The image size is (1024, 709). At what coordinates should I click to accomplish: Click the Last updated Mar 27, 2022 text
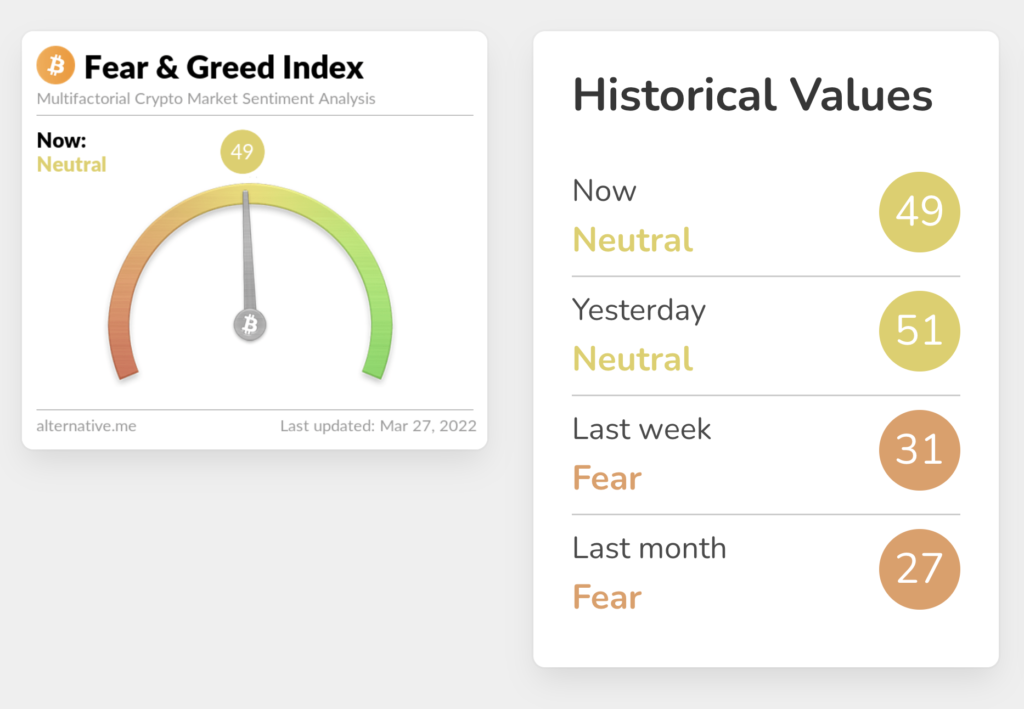[378, 426]
